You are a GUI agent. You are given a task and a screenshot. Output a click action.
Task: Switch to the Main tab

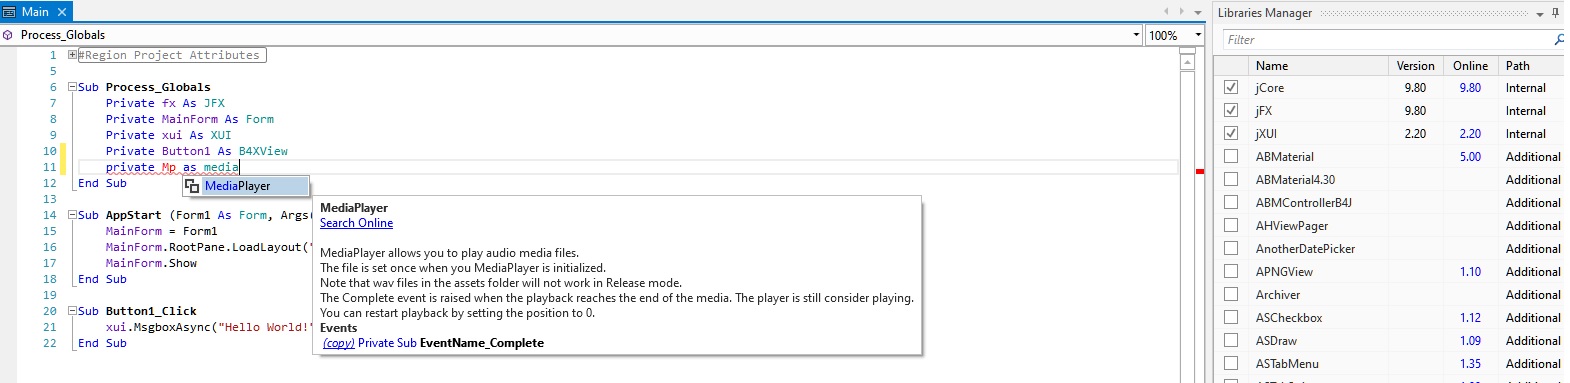tap(35, 12)
